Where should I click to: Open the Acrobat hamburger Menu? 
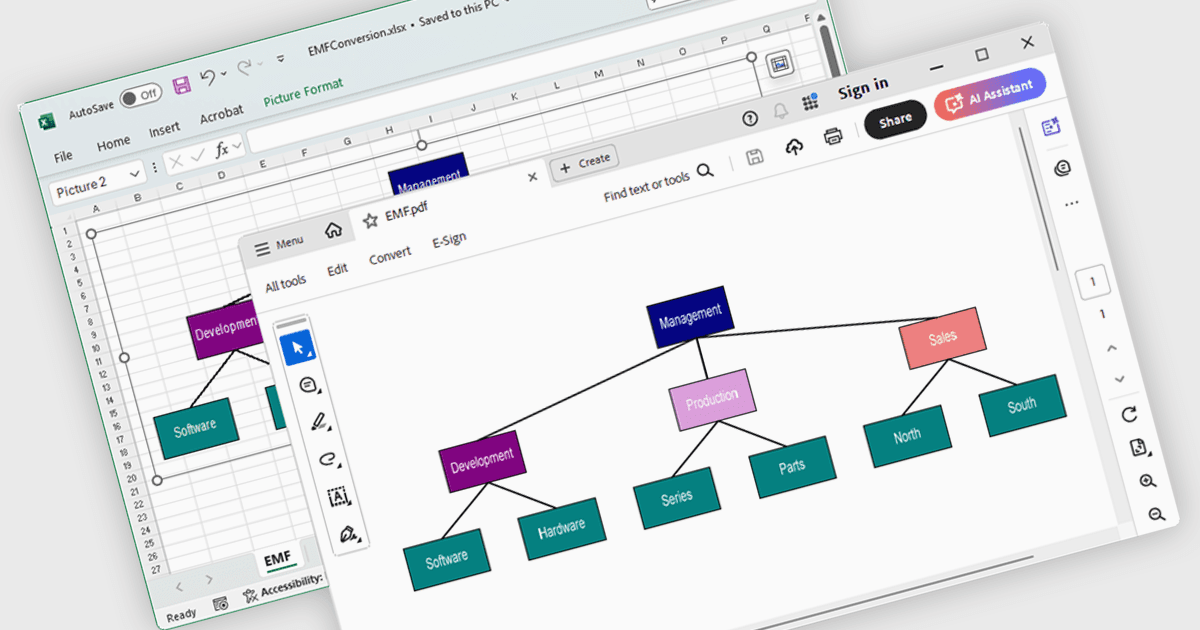click(279, 245)
